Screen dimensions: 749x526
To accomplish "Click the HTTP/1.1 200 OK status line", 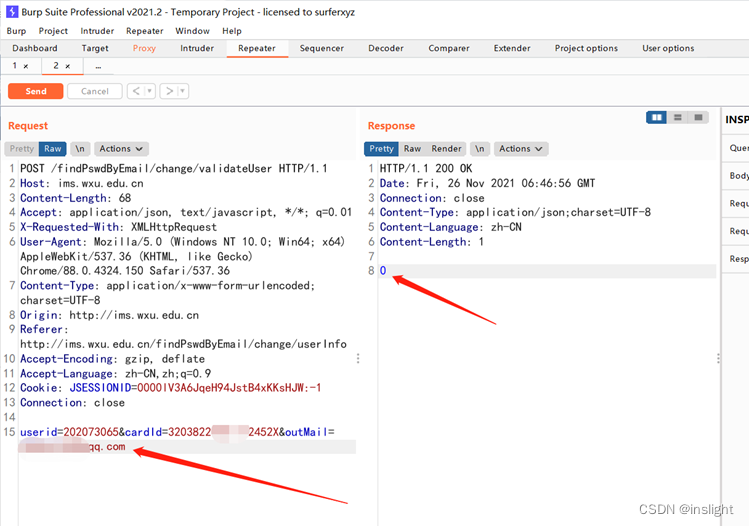I will point(426,169).
